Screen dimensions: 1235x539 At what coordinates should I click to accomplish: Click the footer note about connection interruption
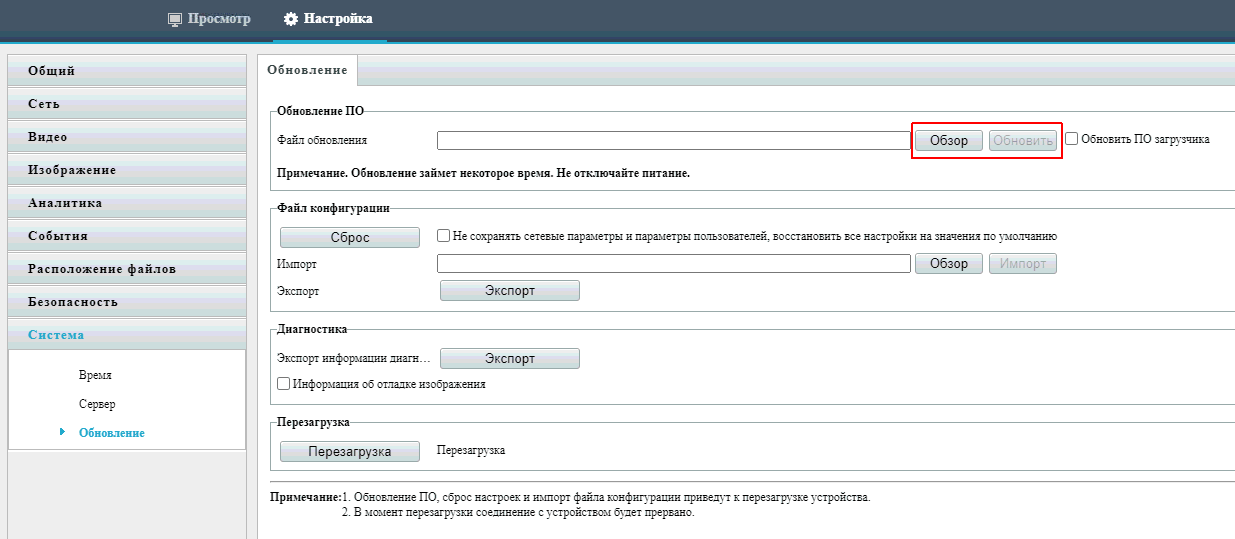click(x=517, y=512)
